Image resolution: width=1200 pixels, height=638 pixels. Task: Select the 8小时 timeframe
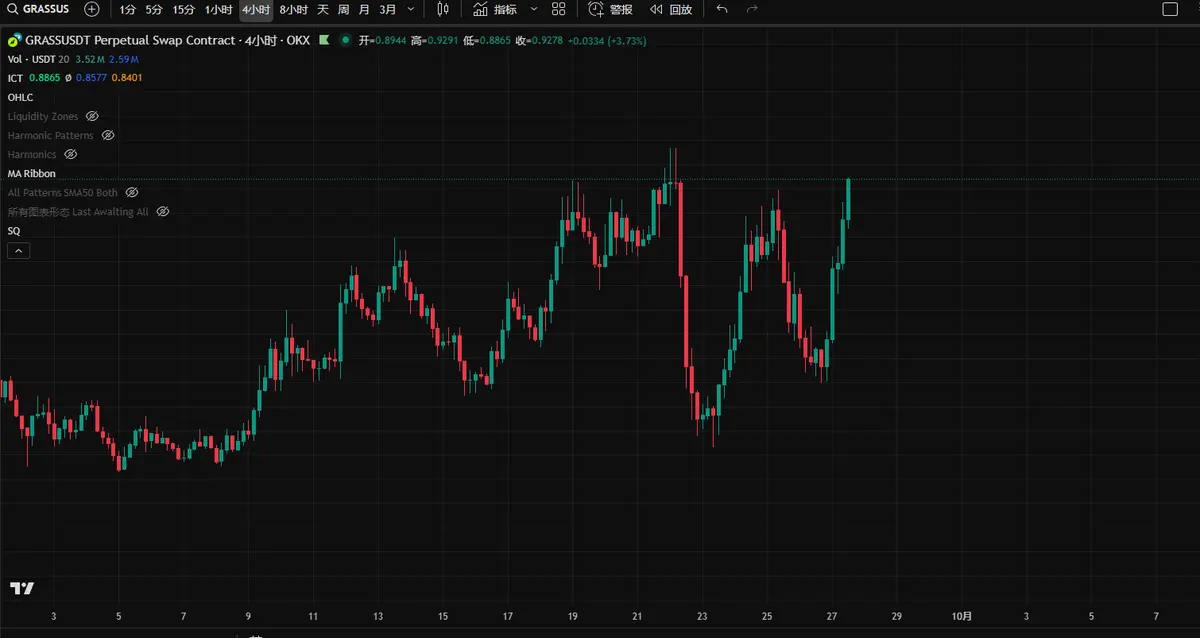point(293,9)
